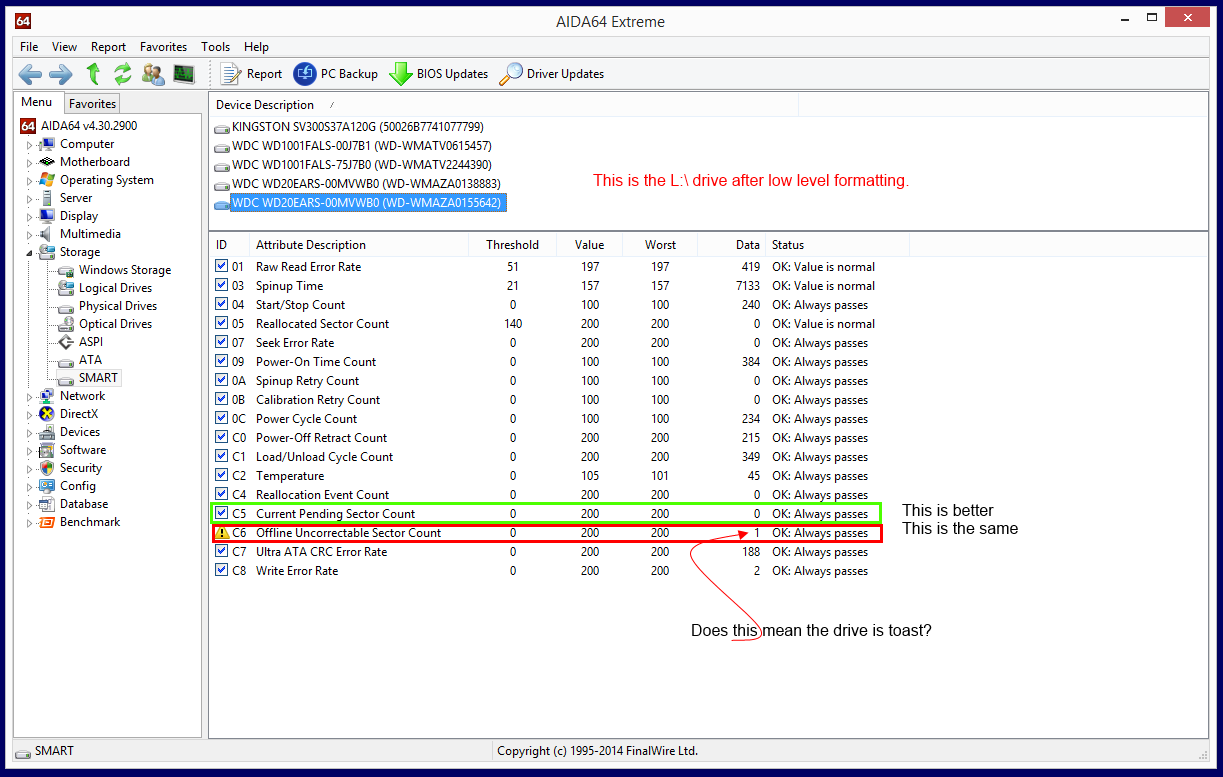Open the Operating System node
This screenshot has height=777, width=1223.
[x=106, y=180]
